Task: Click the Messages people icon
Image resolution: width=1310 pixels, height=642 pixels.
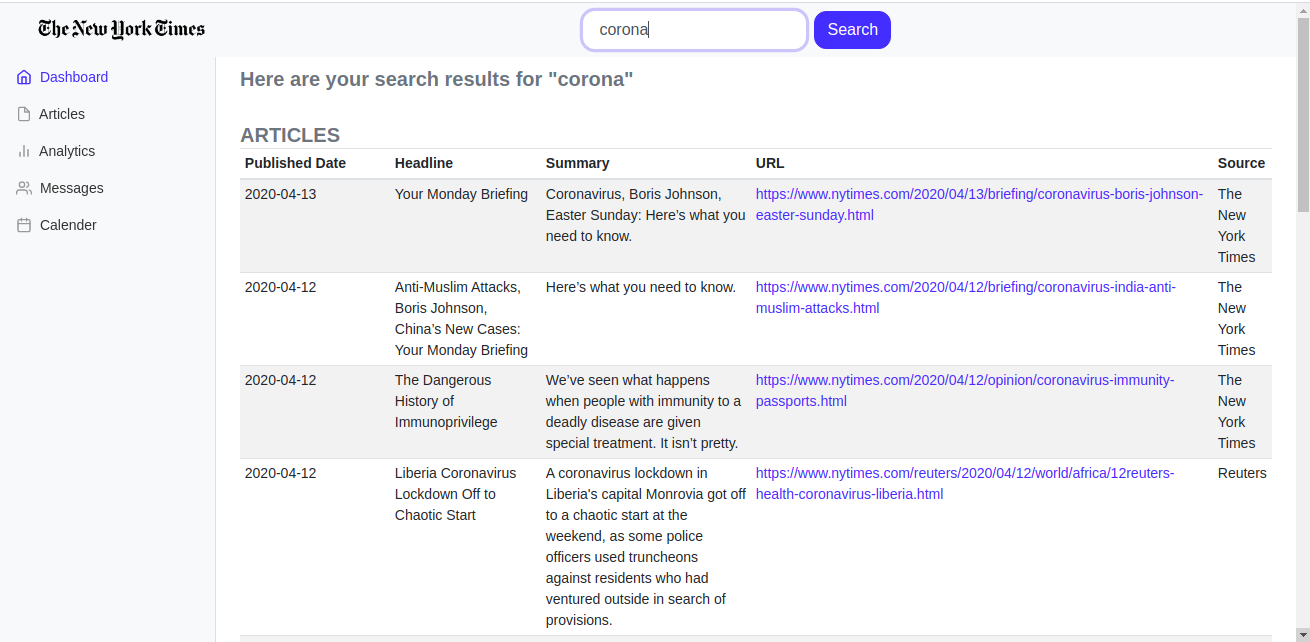Action: (24, 188)
